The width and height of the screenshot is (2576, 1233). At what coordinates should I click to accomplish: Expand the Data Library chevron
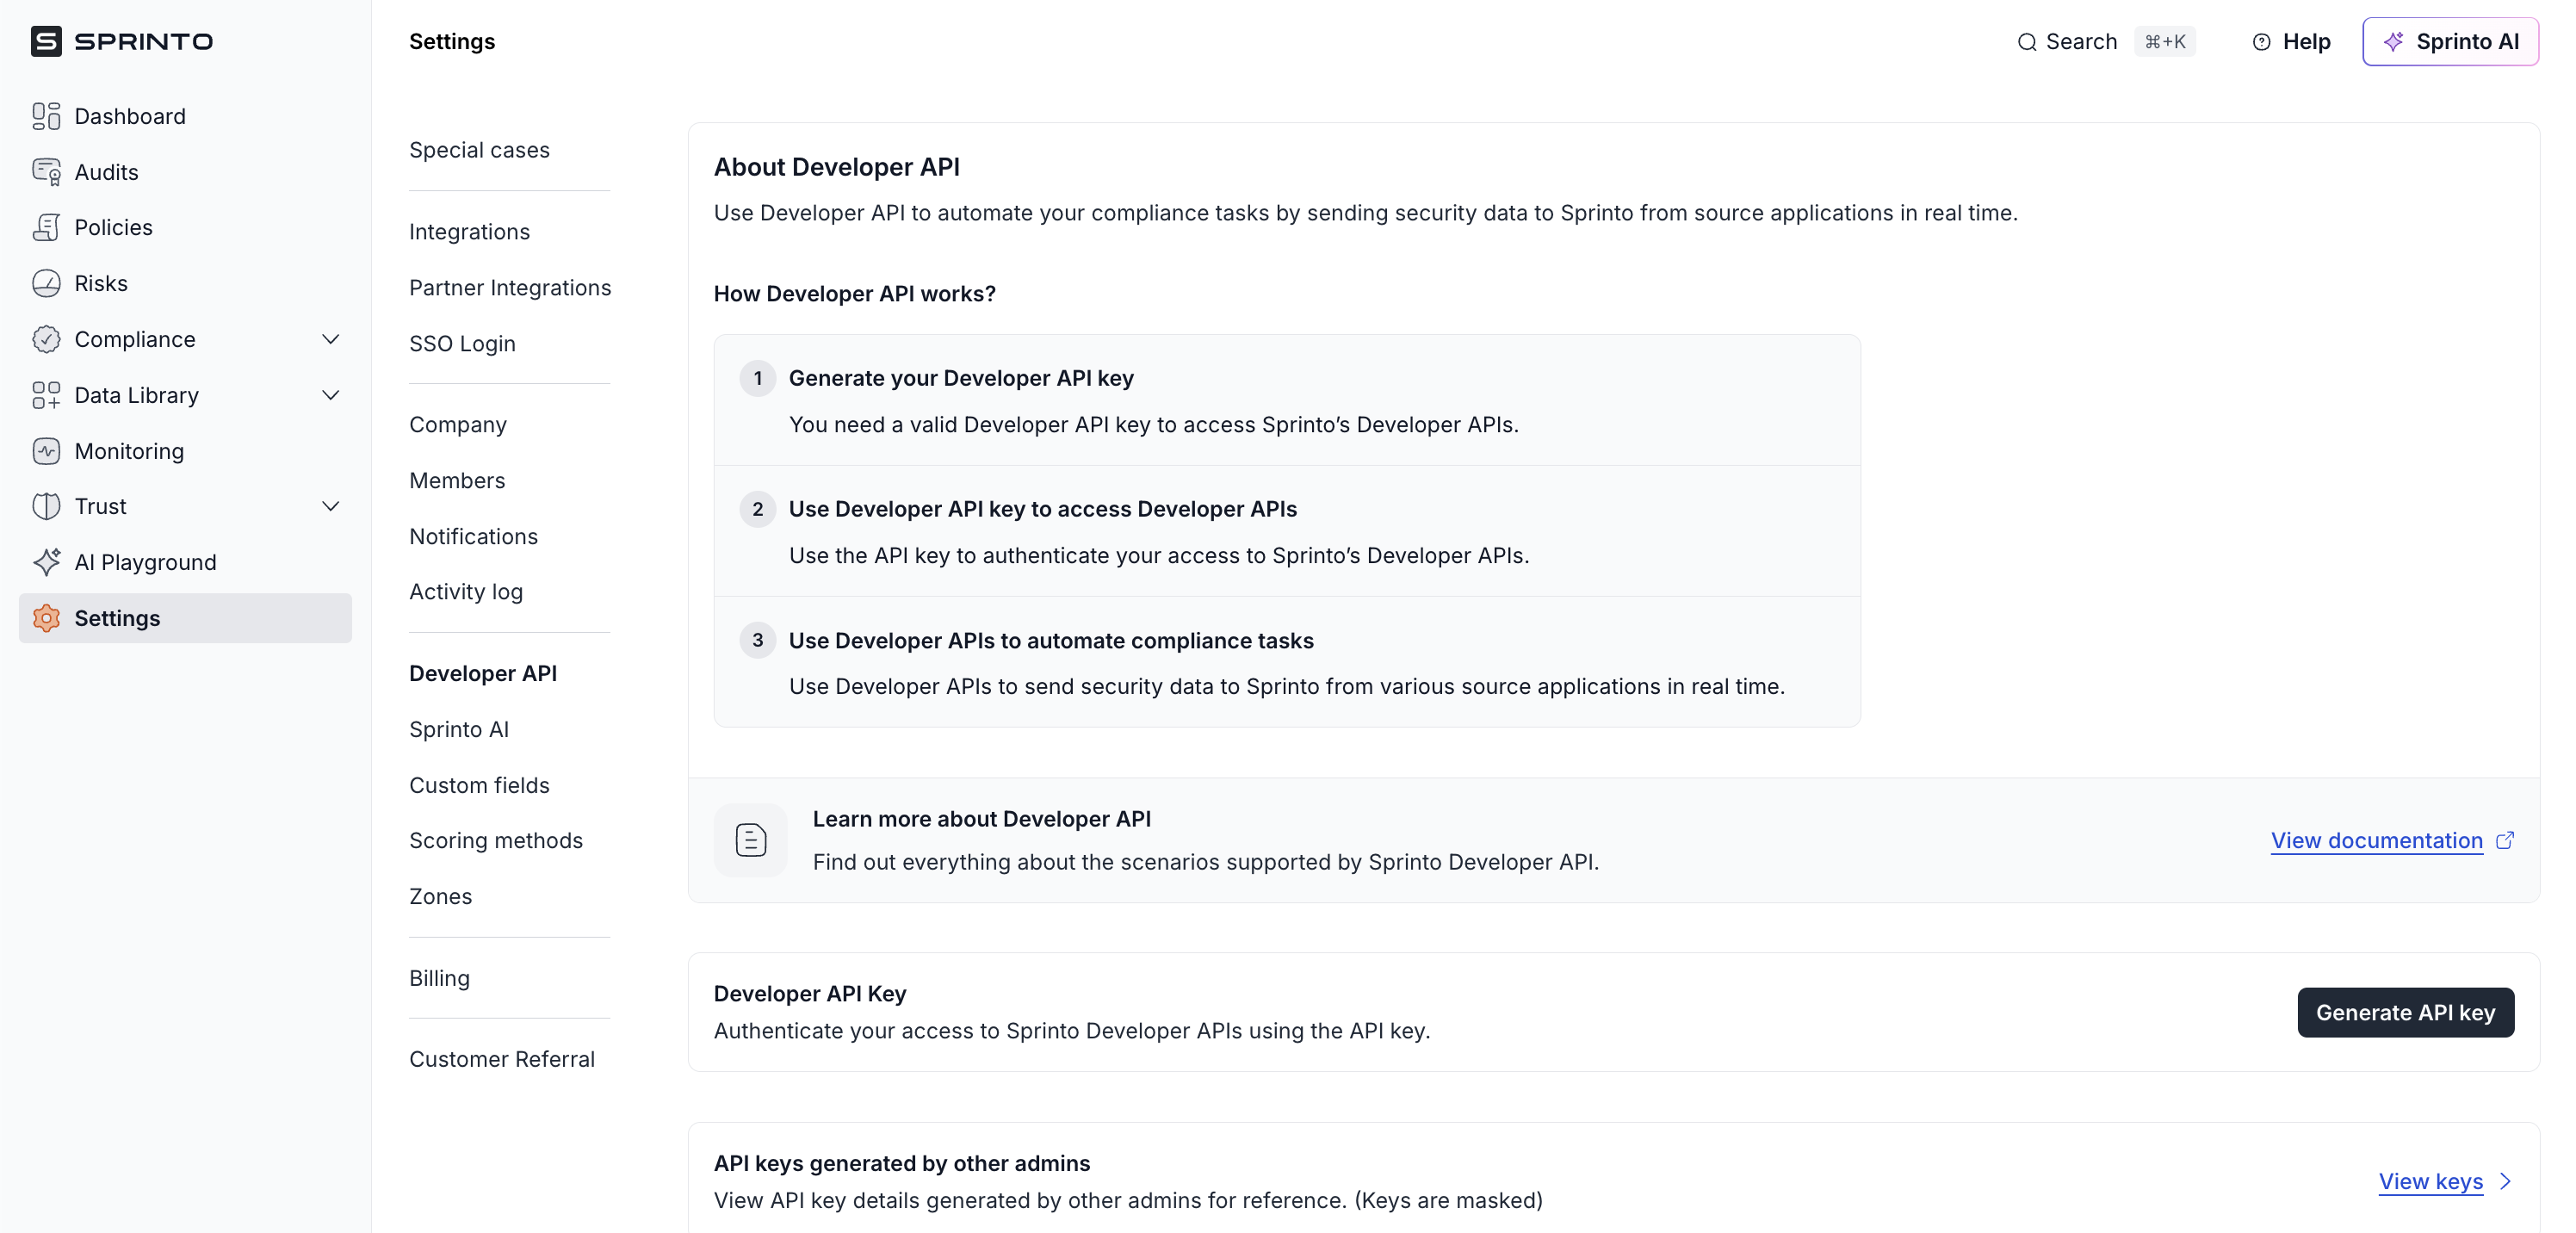(331, 395)
